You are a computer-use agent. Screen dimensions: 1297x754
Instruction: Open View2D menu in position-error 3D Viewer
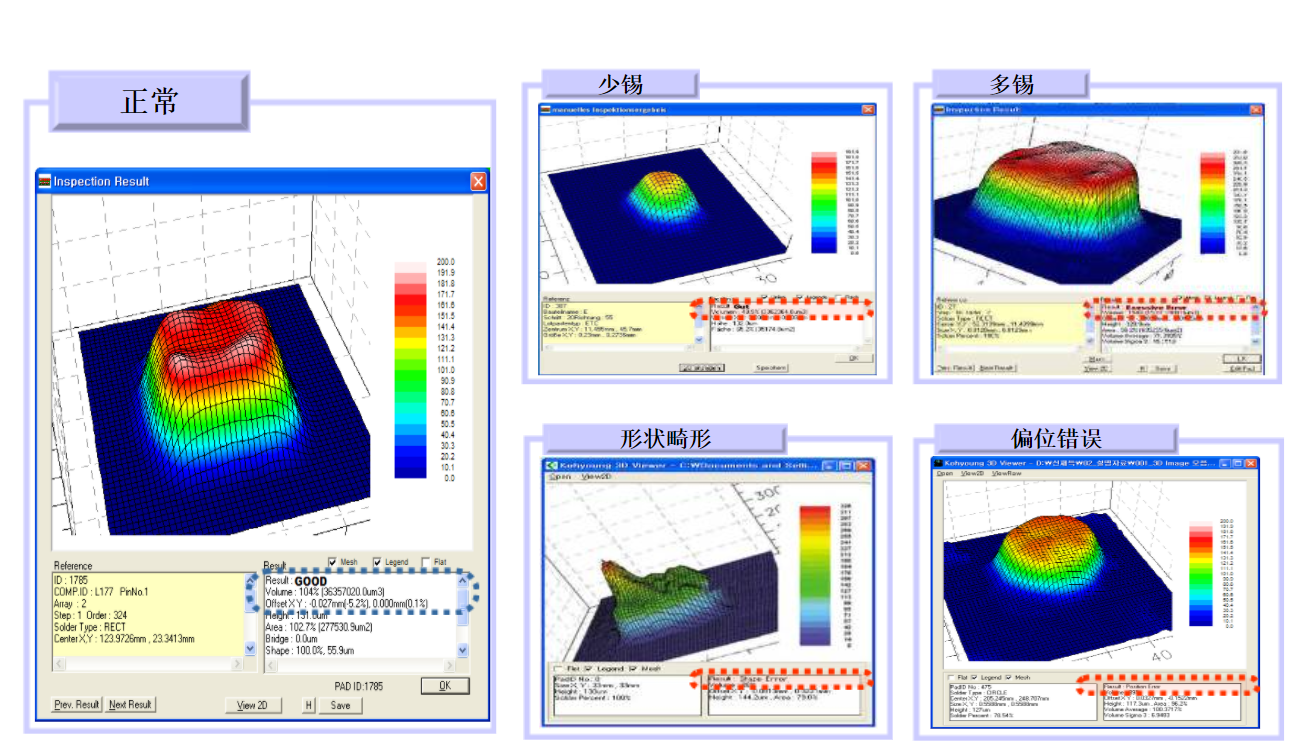(971, 474)
